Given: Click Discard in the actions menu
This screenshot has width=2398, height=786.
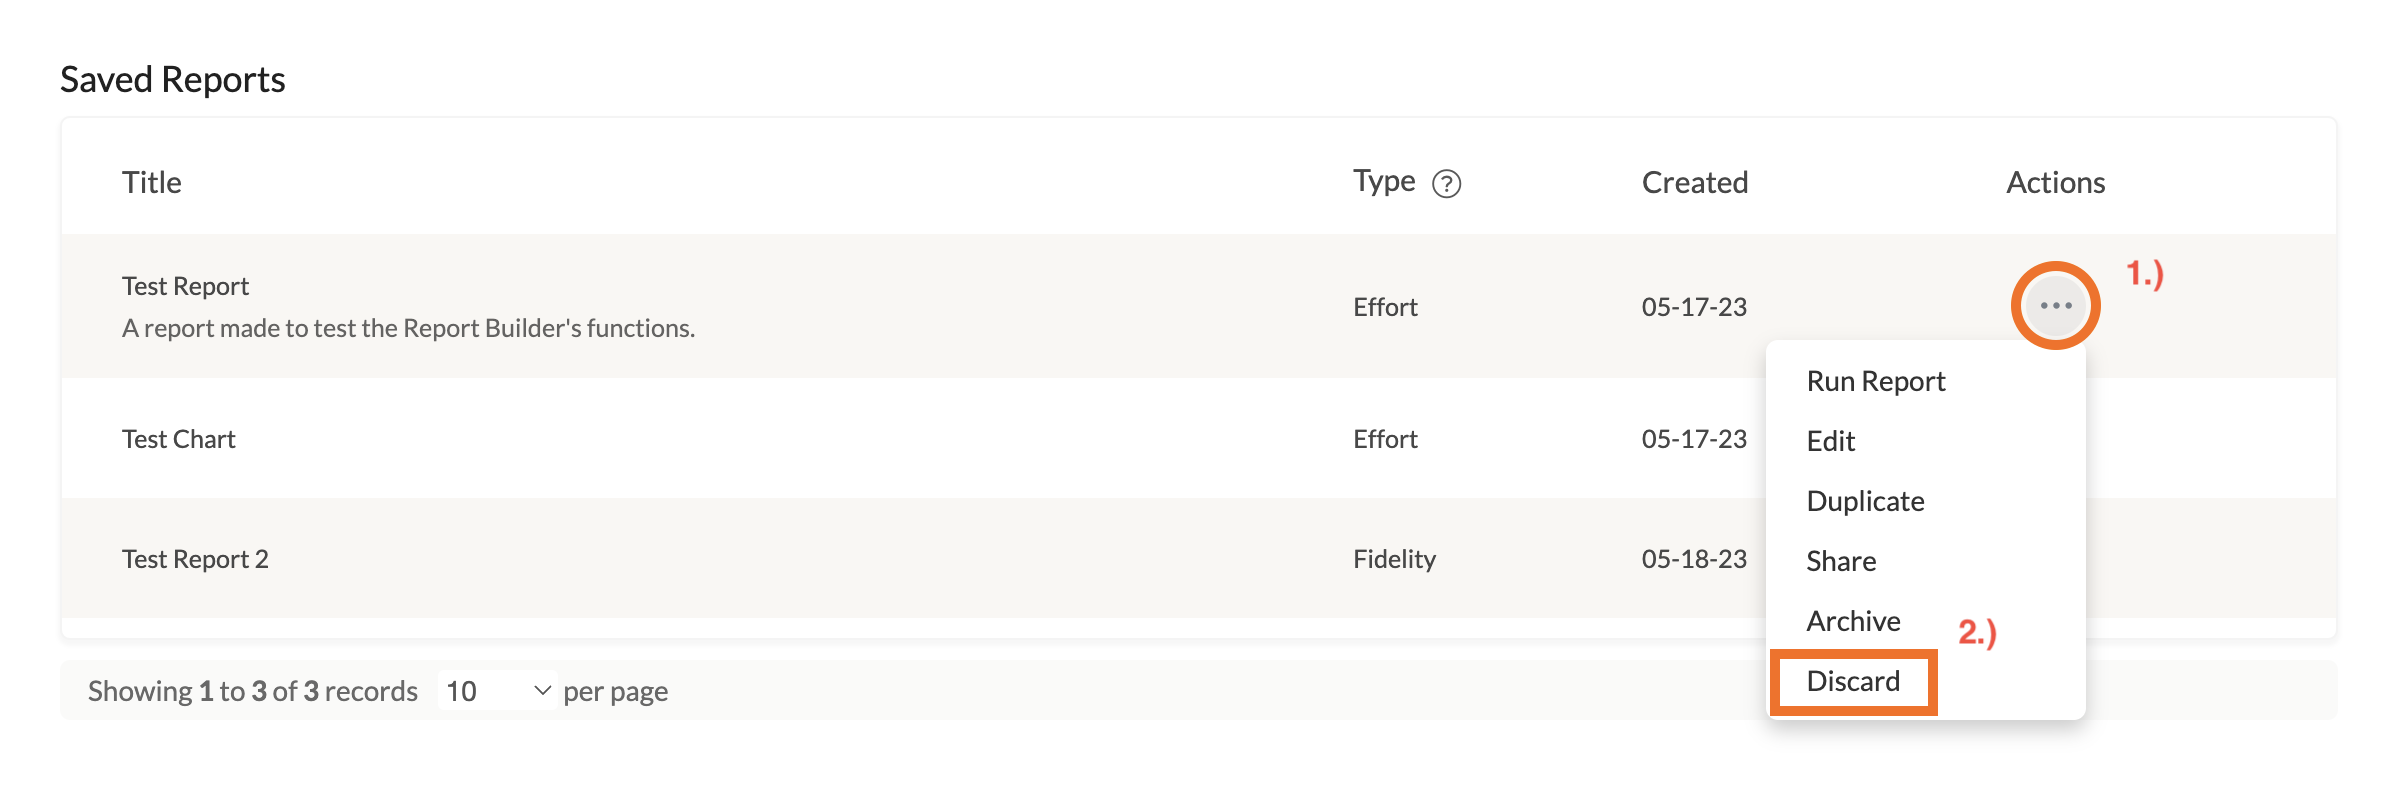Looking at the screenshot, I should [1853, 681].
